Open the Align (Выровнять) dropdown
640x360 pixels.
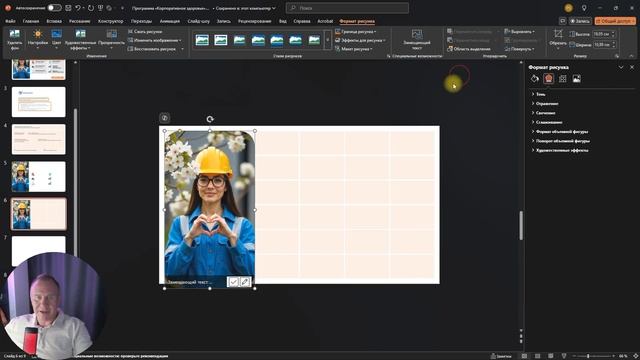click(520, 31)
